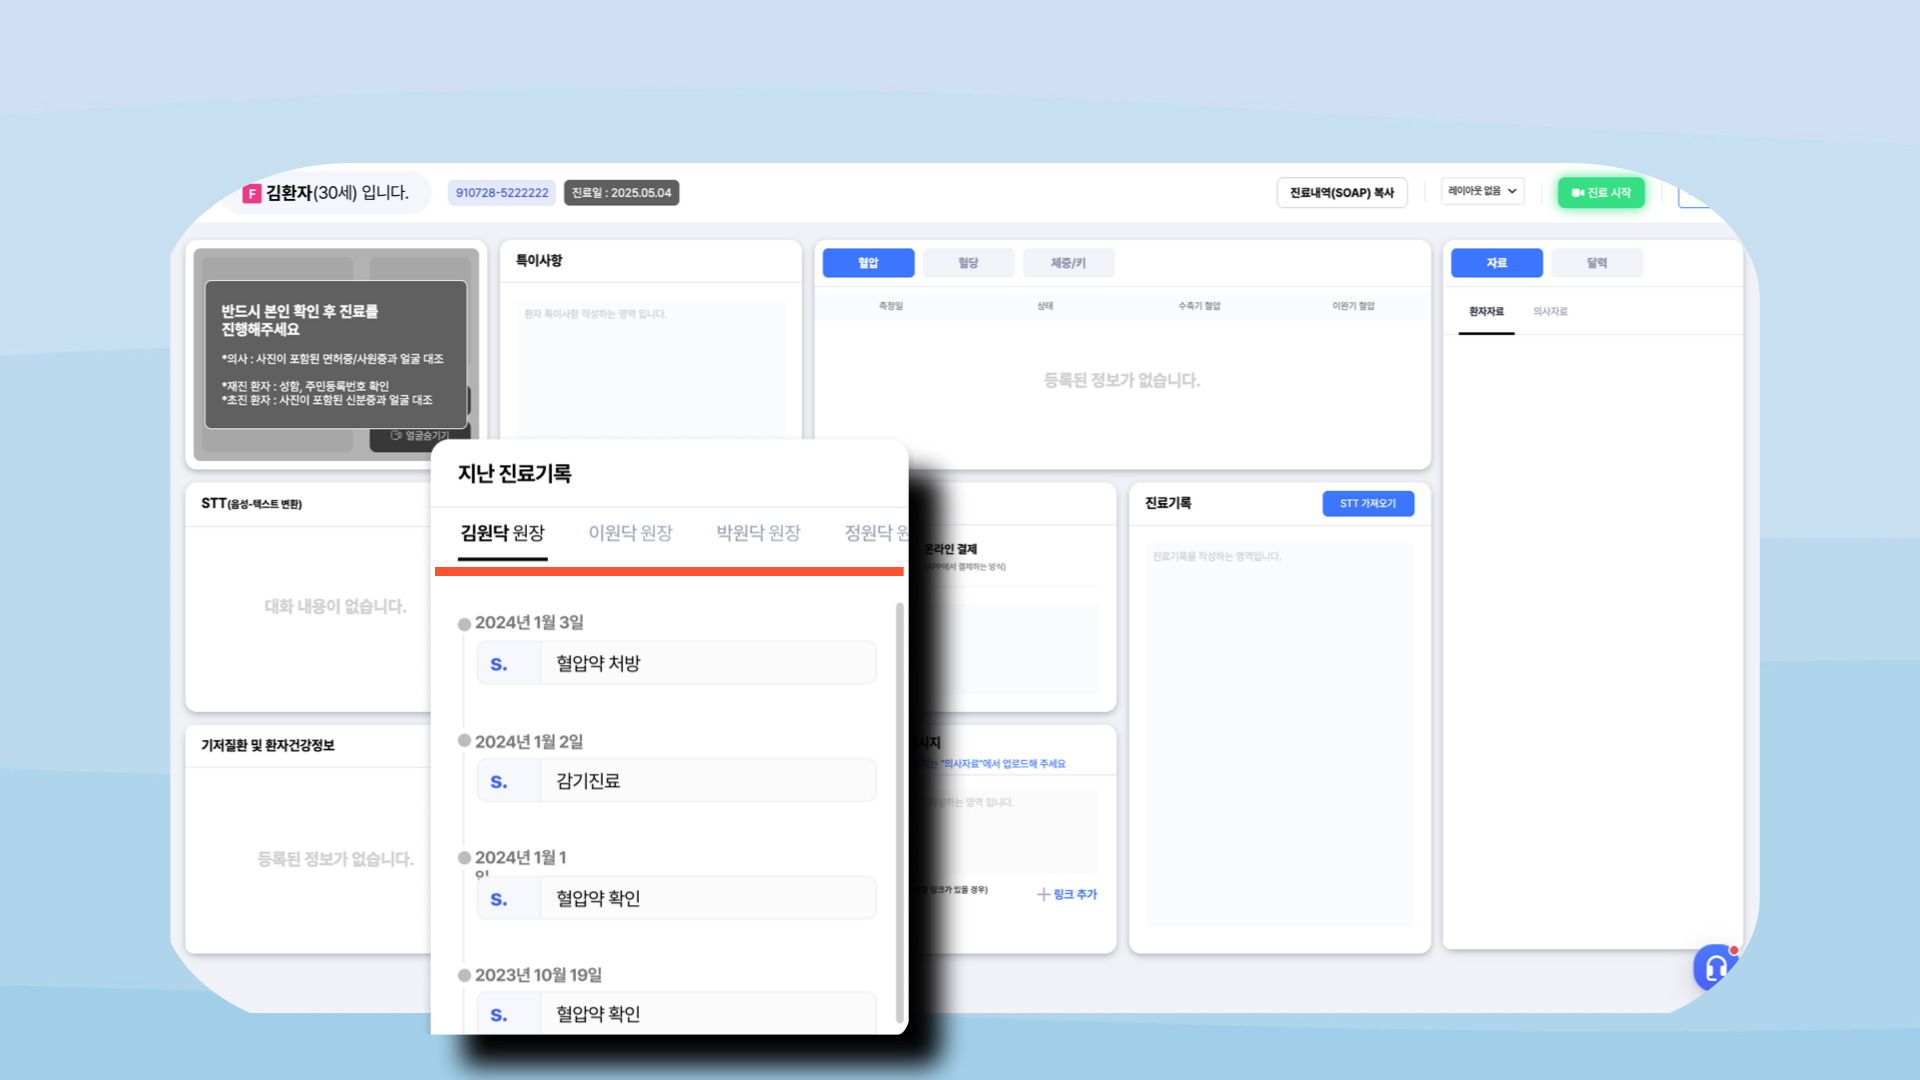The width and height of the screenshot is (1920, 1080).
Task: Switch to the 체중/키 tab
Action: [1067, 263]
